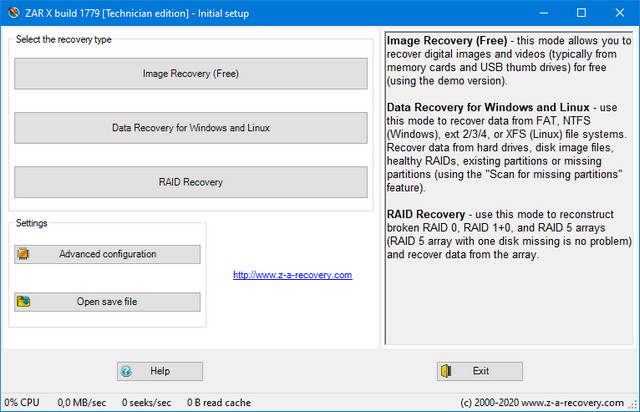The height and width of the screenshot is (412, 640).
Task: Select RAID Recovery mode
Action: coord(191,182)
